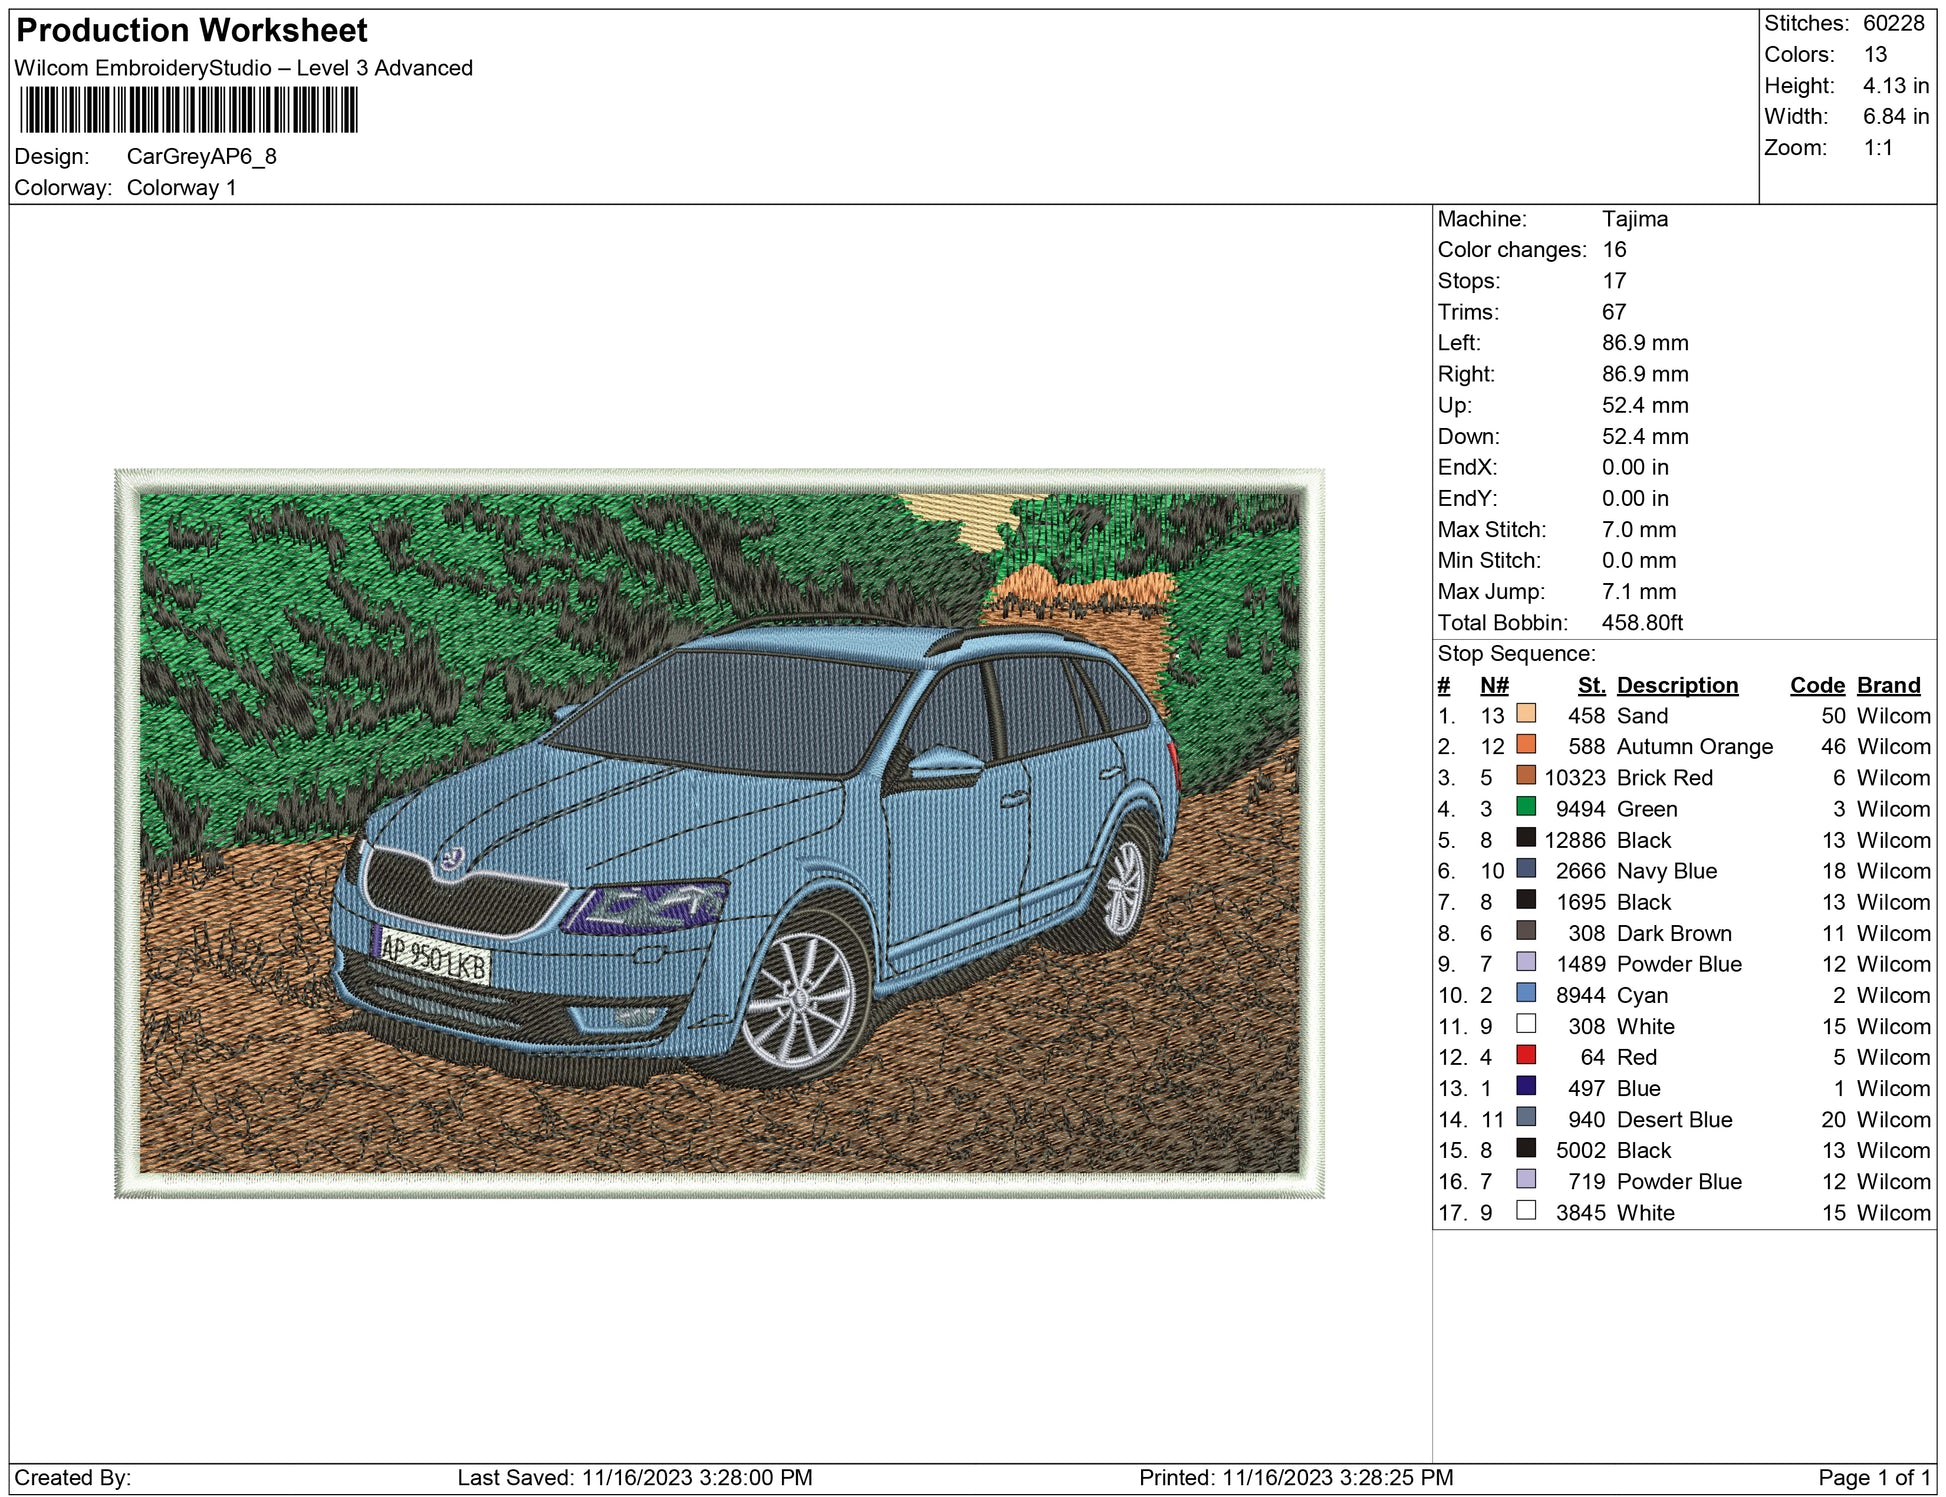Select the Brick Red color swatch
This screenshot has width=1946, height=1497.
1526,775
